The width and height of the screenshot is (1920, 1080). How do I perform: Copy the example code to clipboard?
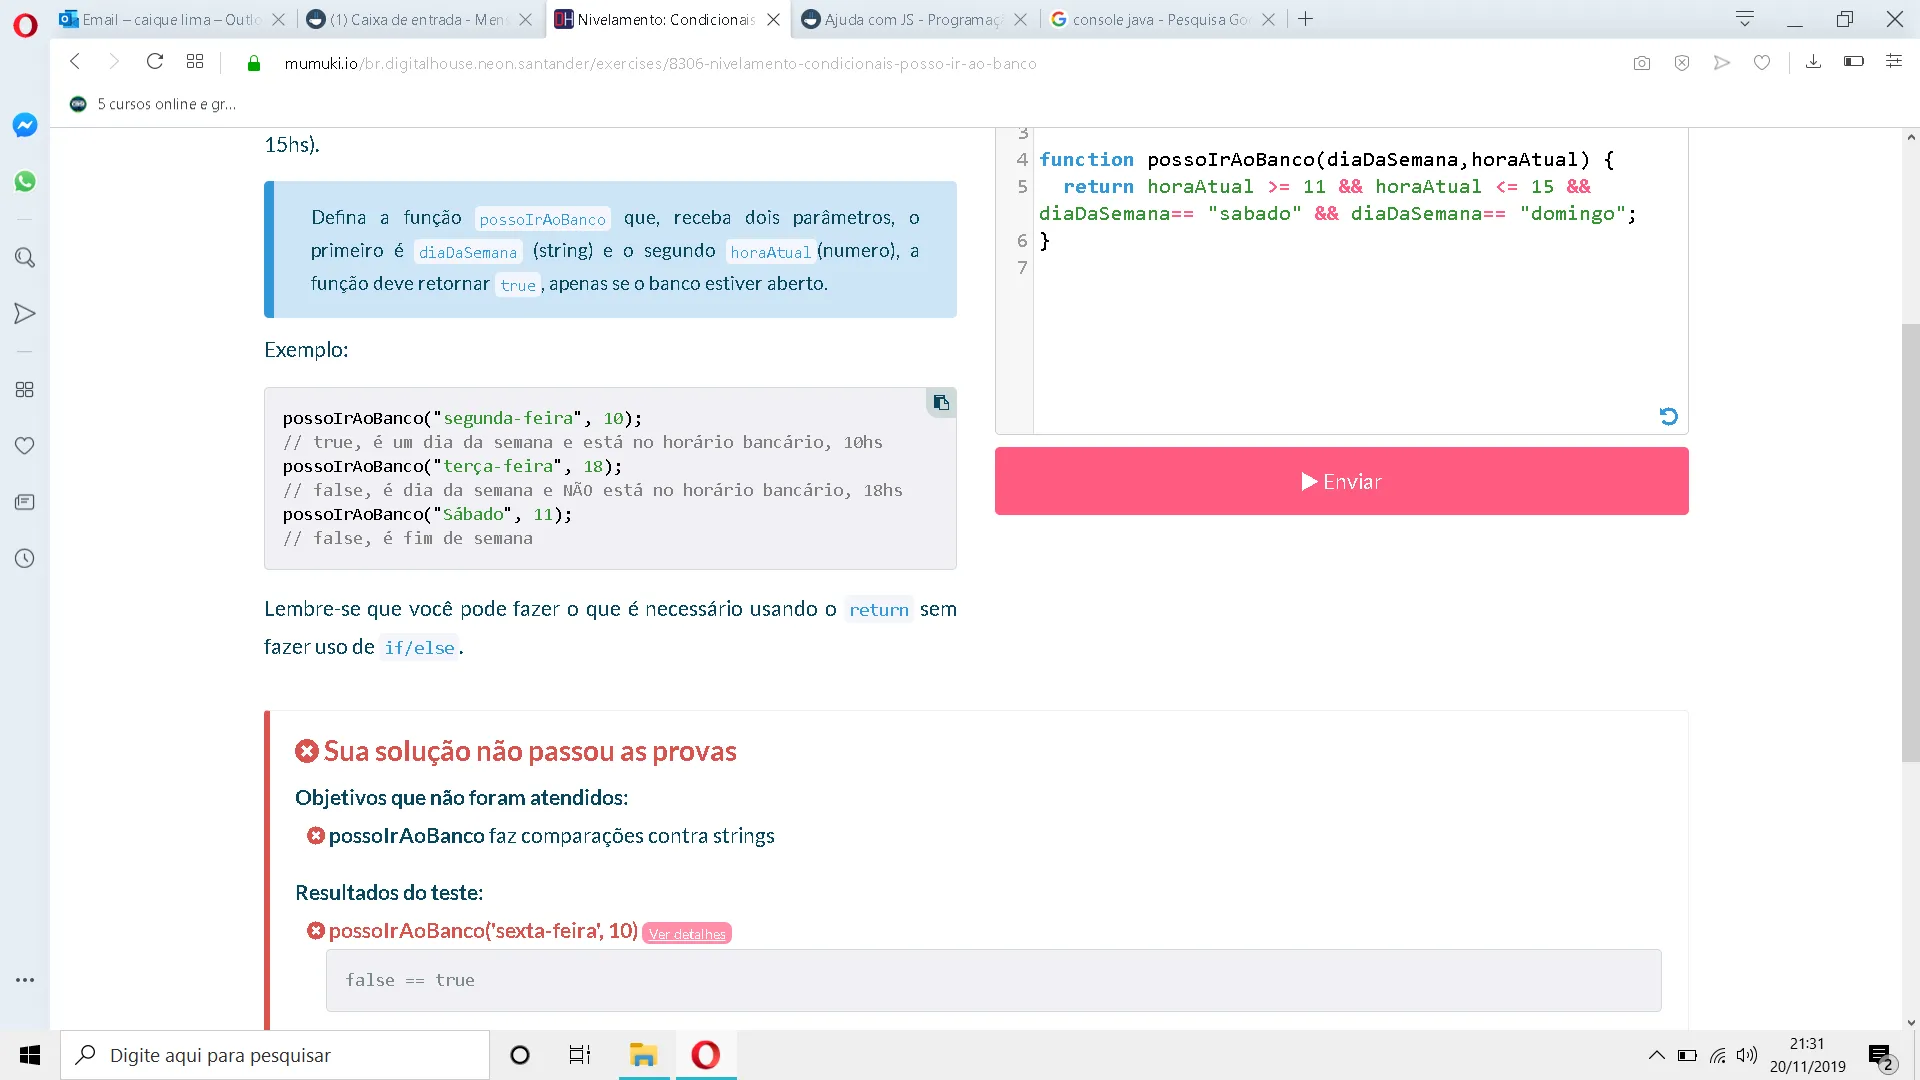[941, 402]
